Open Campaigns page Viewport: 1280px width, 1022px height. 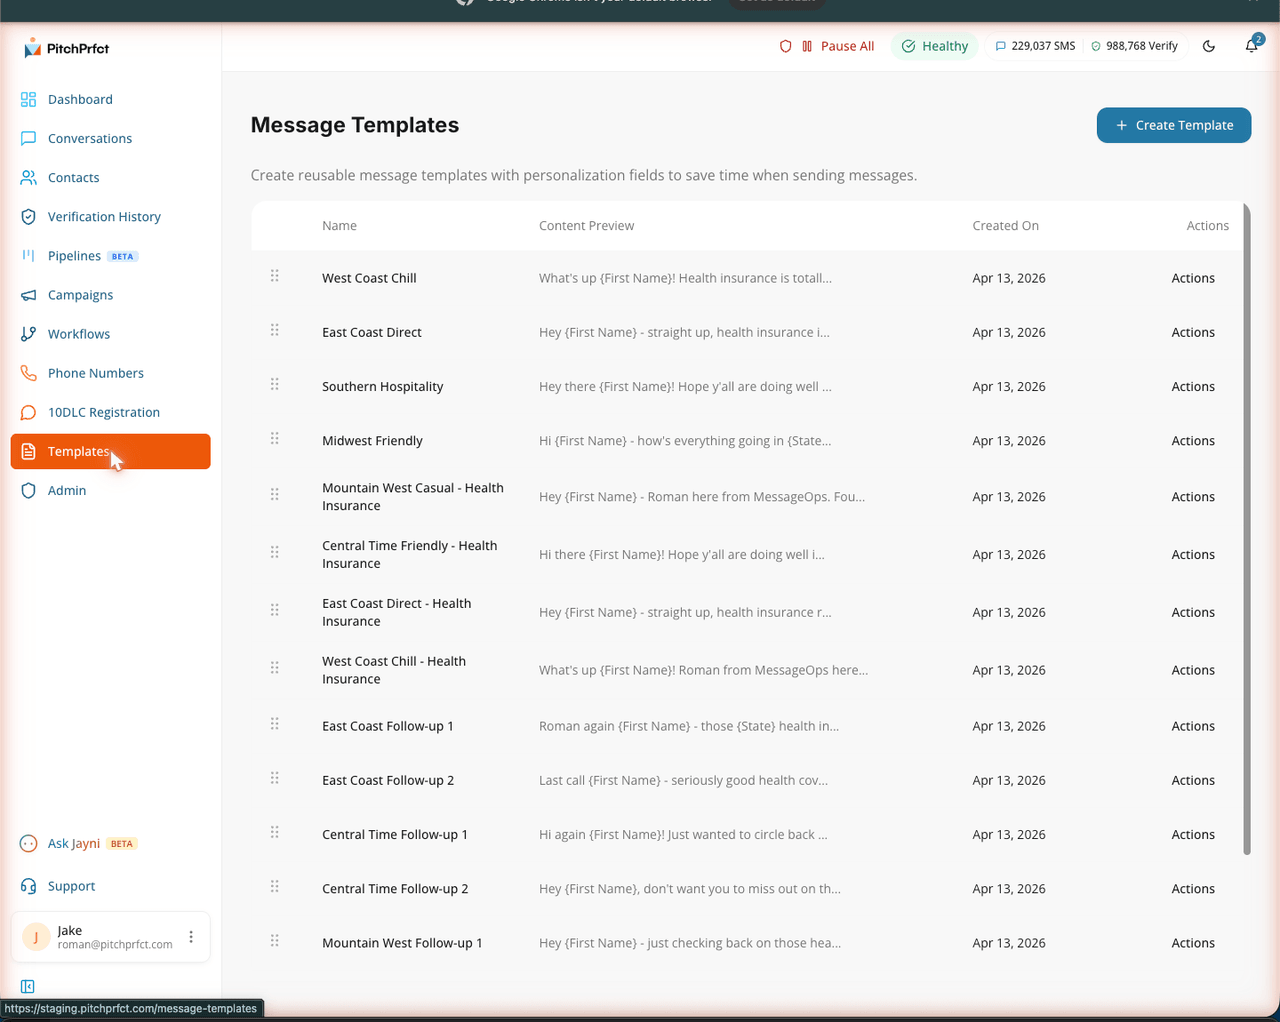(x=110, y=294)
